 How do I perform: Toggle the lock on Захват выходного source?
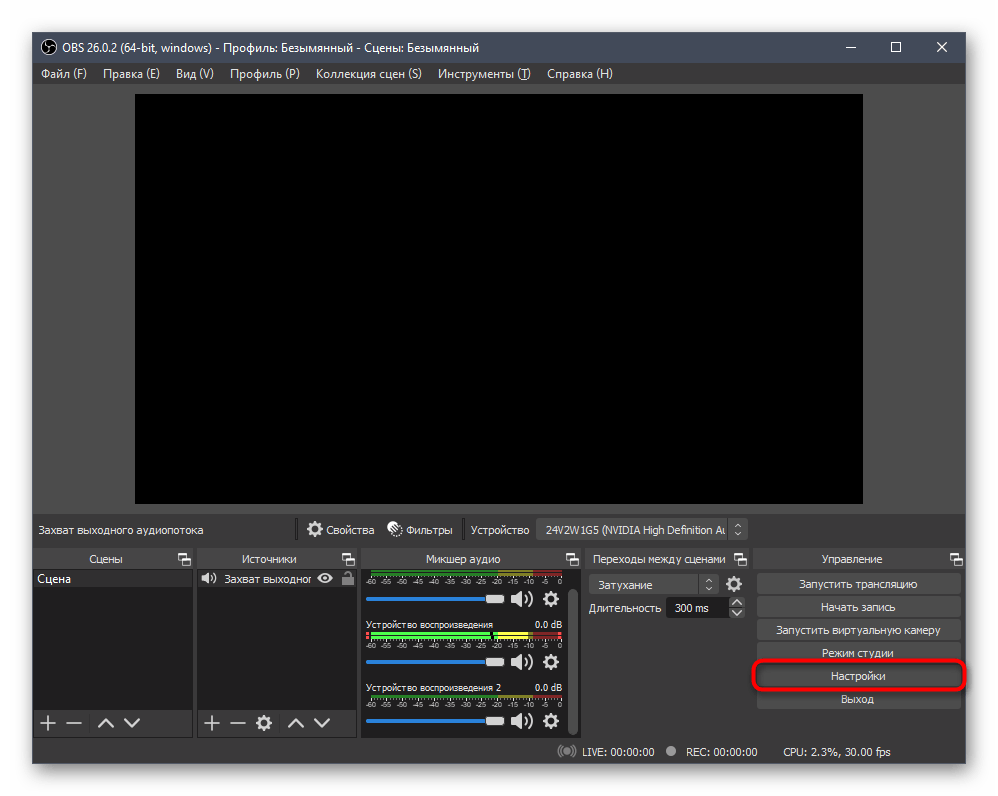pos(348,579)
